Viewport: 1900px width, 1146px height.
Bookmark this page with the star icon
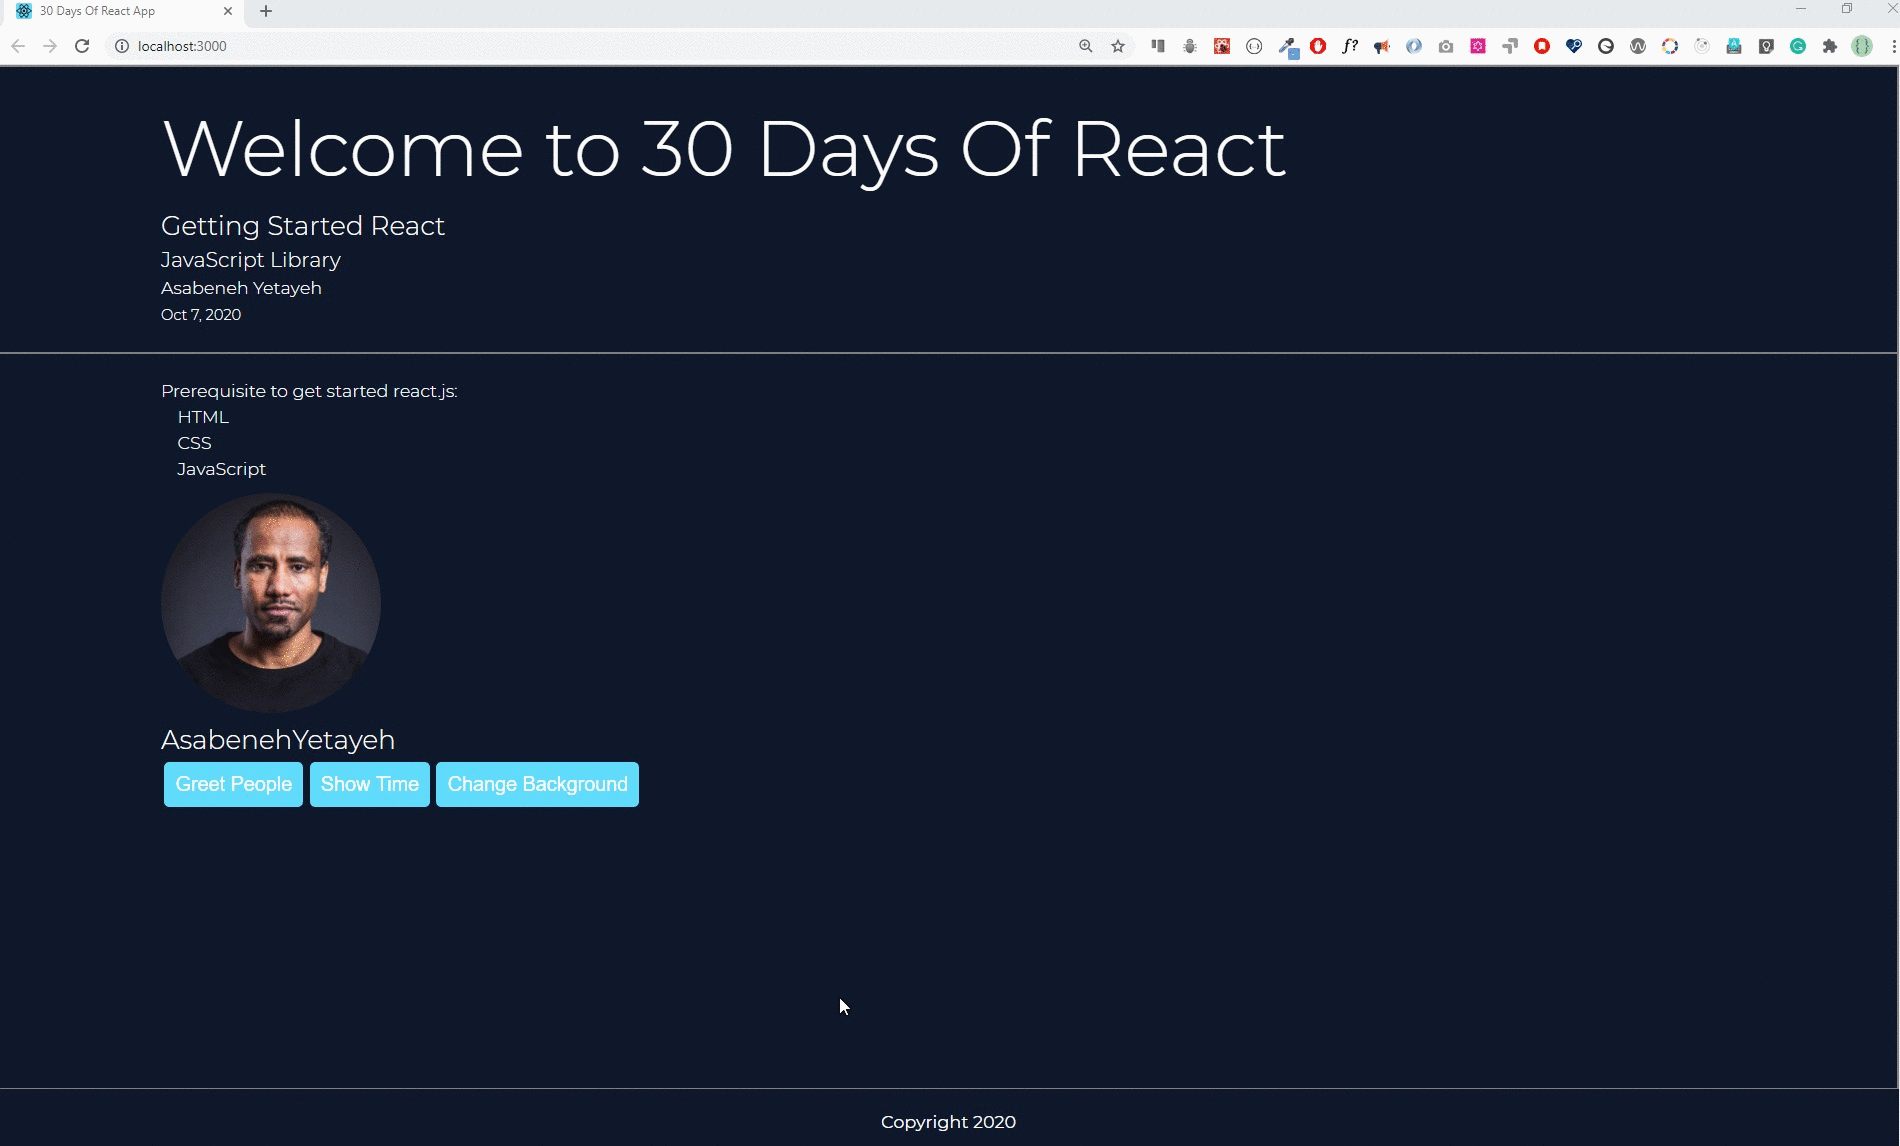pyautogui.click(x=1118, y=46)
